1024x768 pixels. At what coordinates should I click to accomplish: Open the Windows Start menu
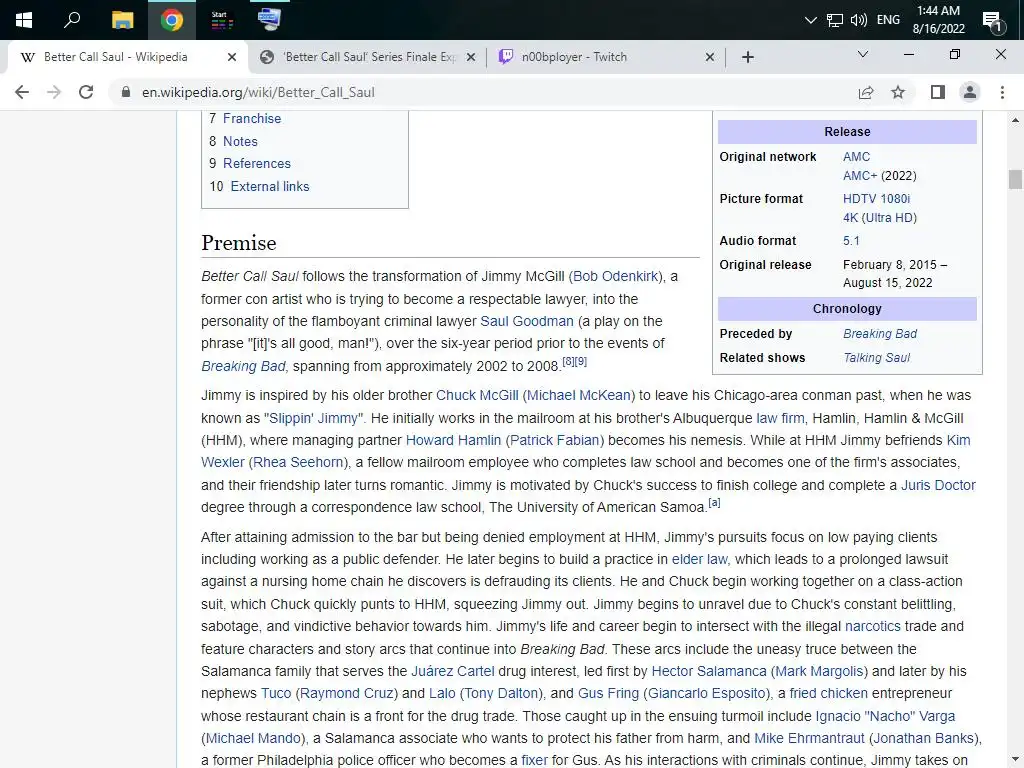pyautogui.click(x=24, y=20)
